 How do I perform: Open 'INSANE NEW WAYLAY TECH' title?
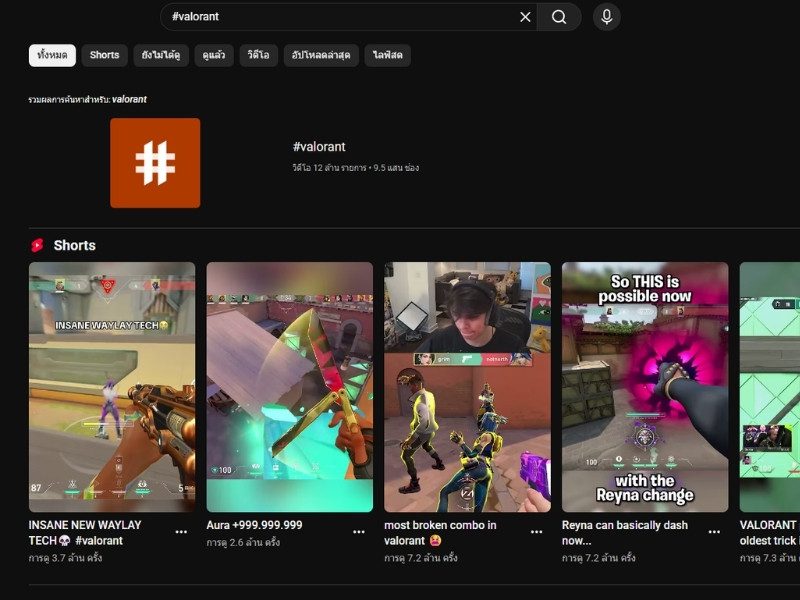click(x=85, y=533)
